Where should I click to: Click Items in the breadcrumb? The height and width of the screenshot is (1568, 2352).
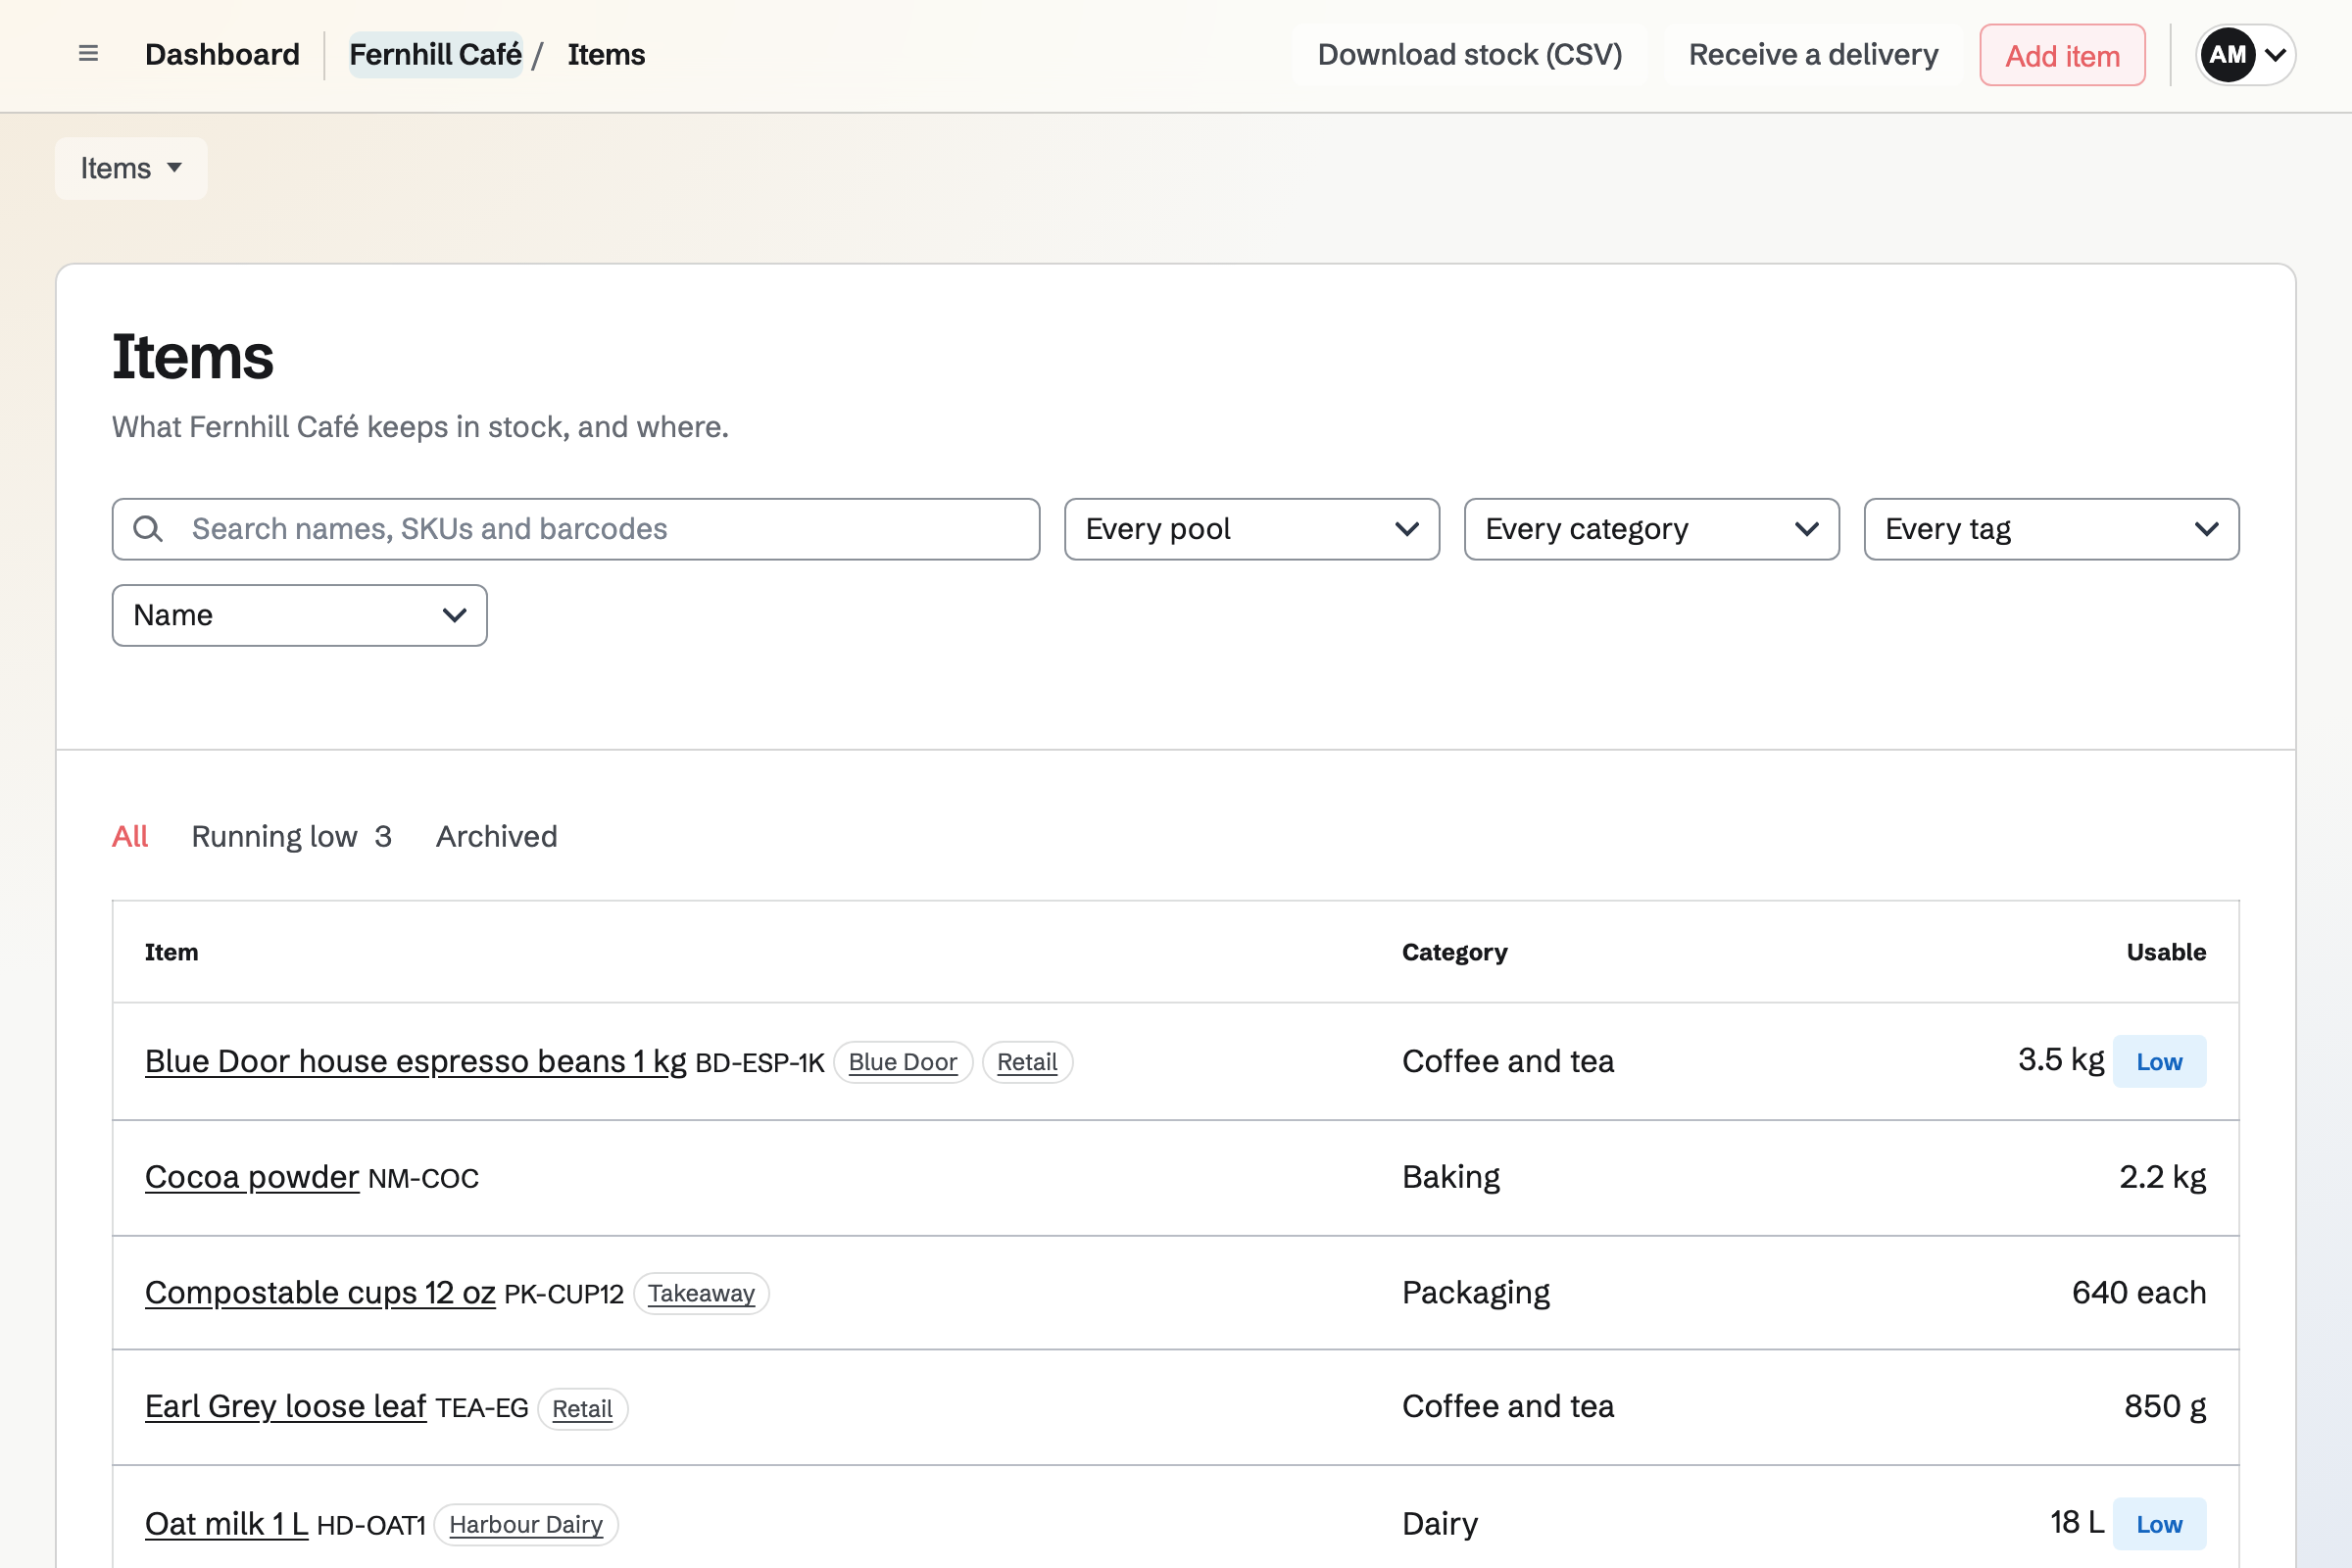coord(606,54)
